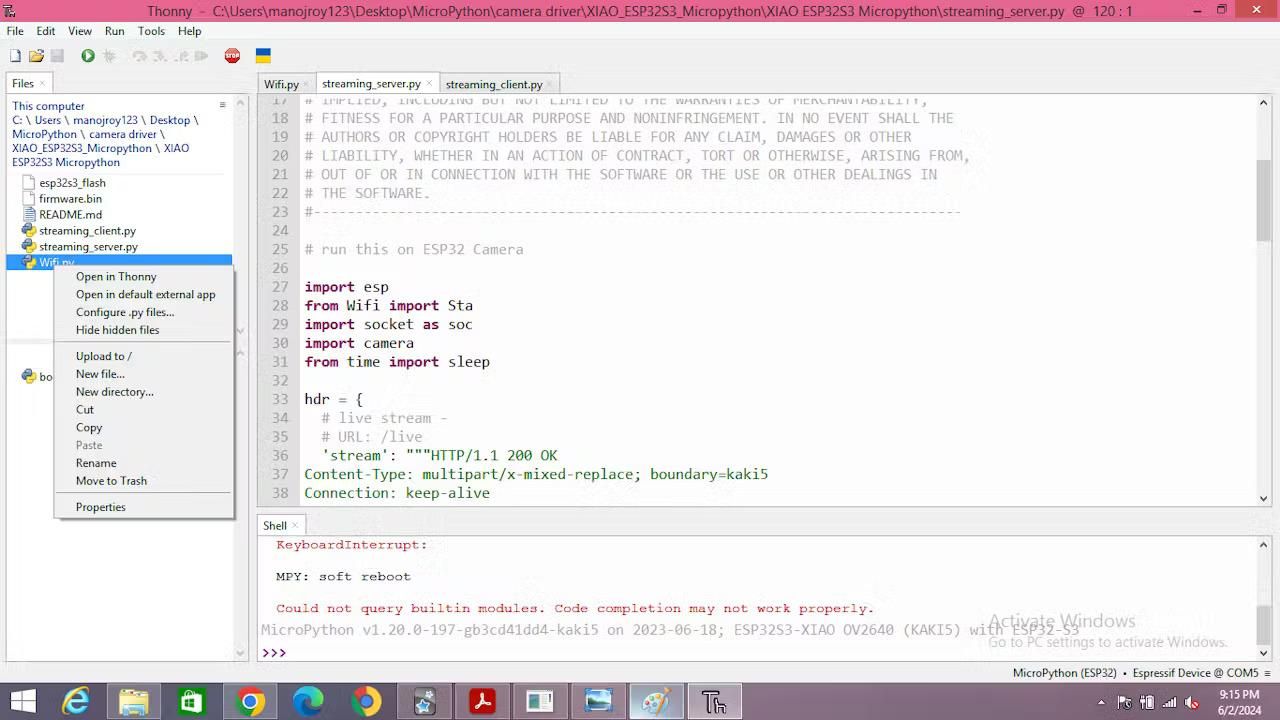
Task: Click the Save toolbar icon
Action: point(57,56)
